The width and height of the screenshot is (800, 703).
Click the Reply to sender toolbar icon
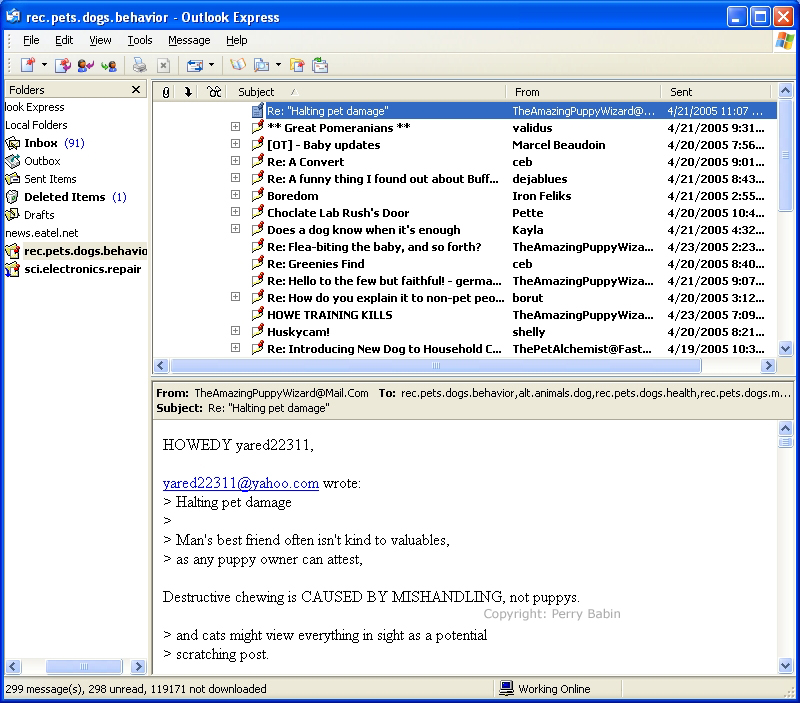point(85,65)
